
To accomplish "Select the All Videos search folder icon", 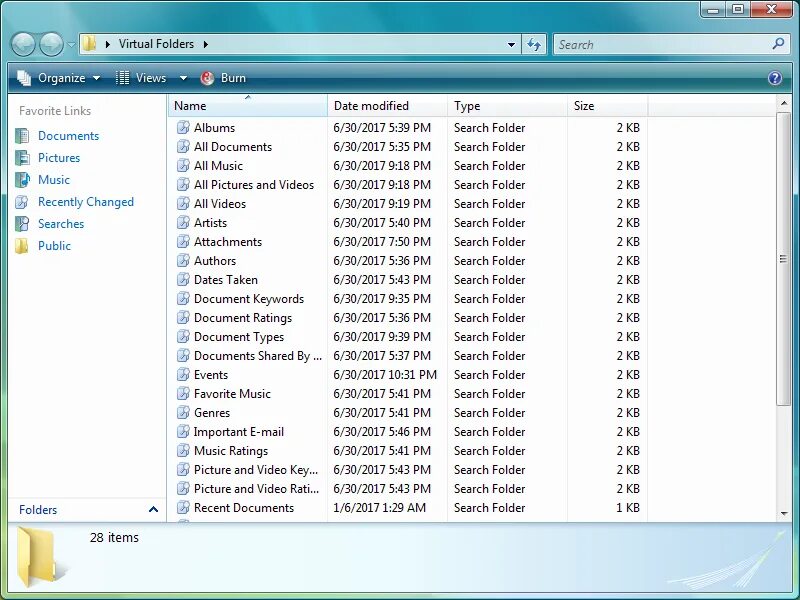I will click(x=183, y=204).
